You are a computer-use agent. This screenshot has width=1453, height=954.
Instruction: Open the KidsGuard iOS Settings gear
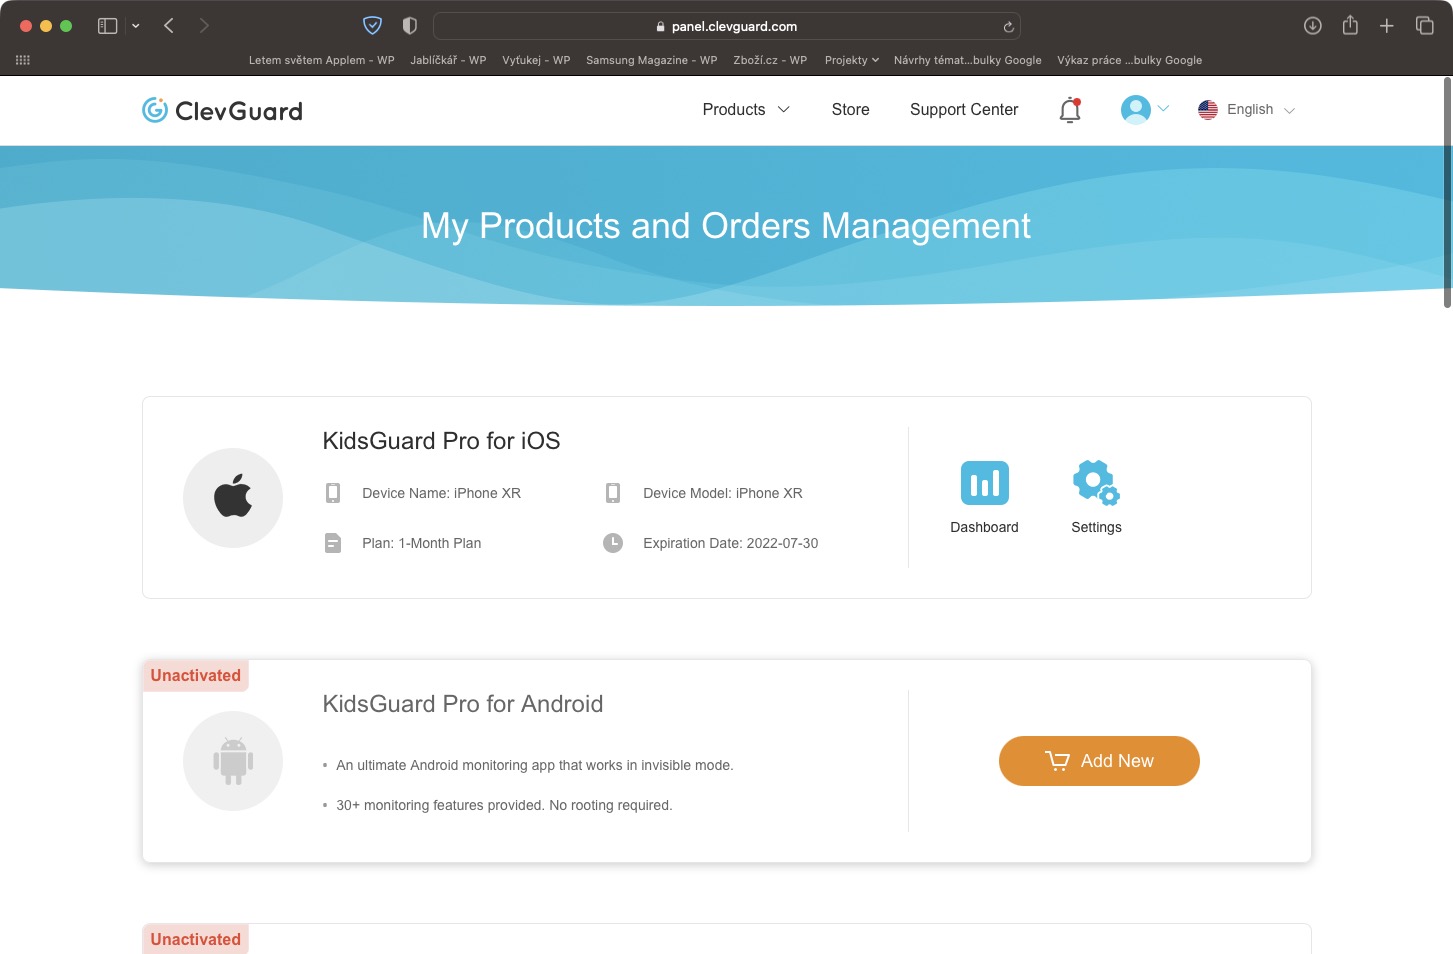coord(1096,483)
